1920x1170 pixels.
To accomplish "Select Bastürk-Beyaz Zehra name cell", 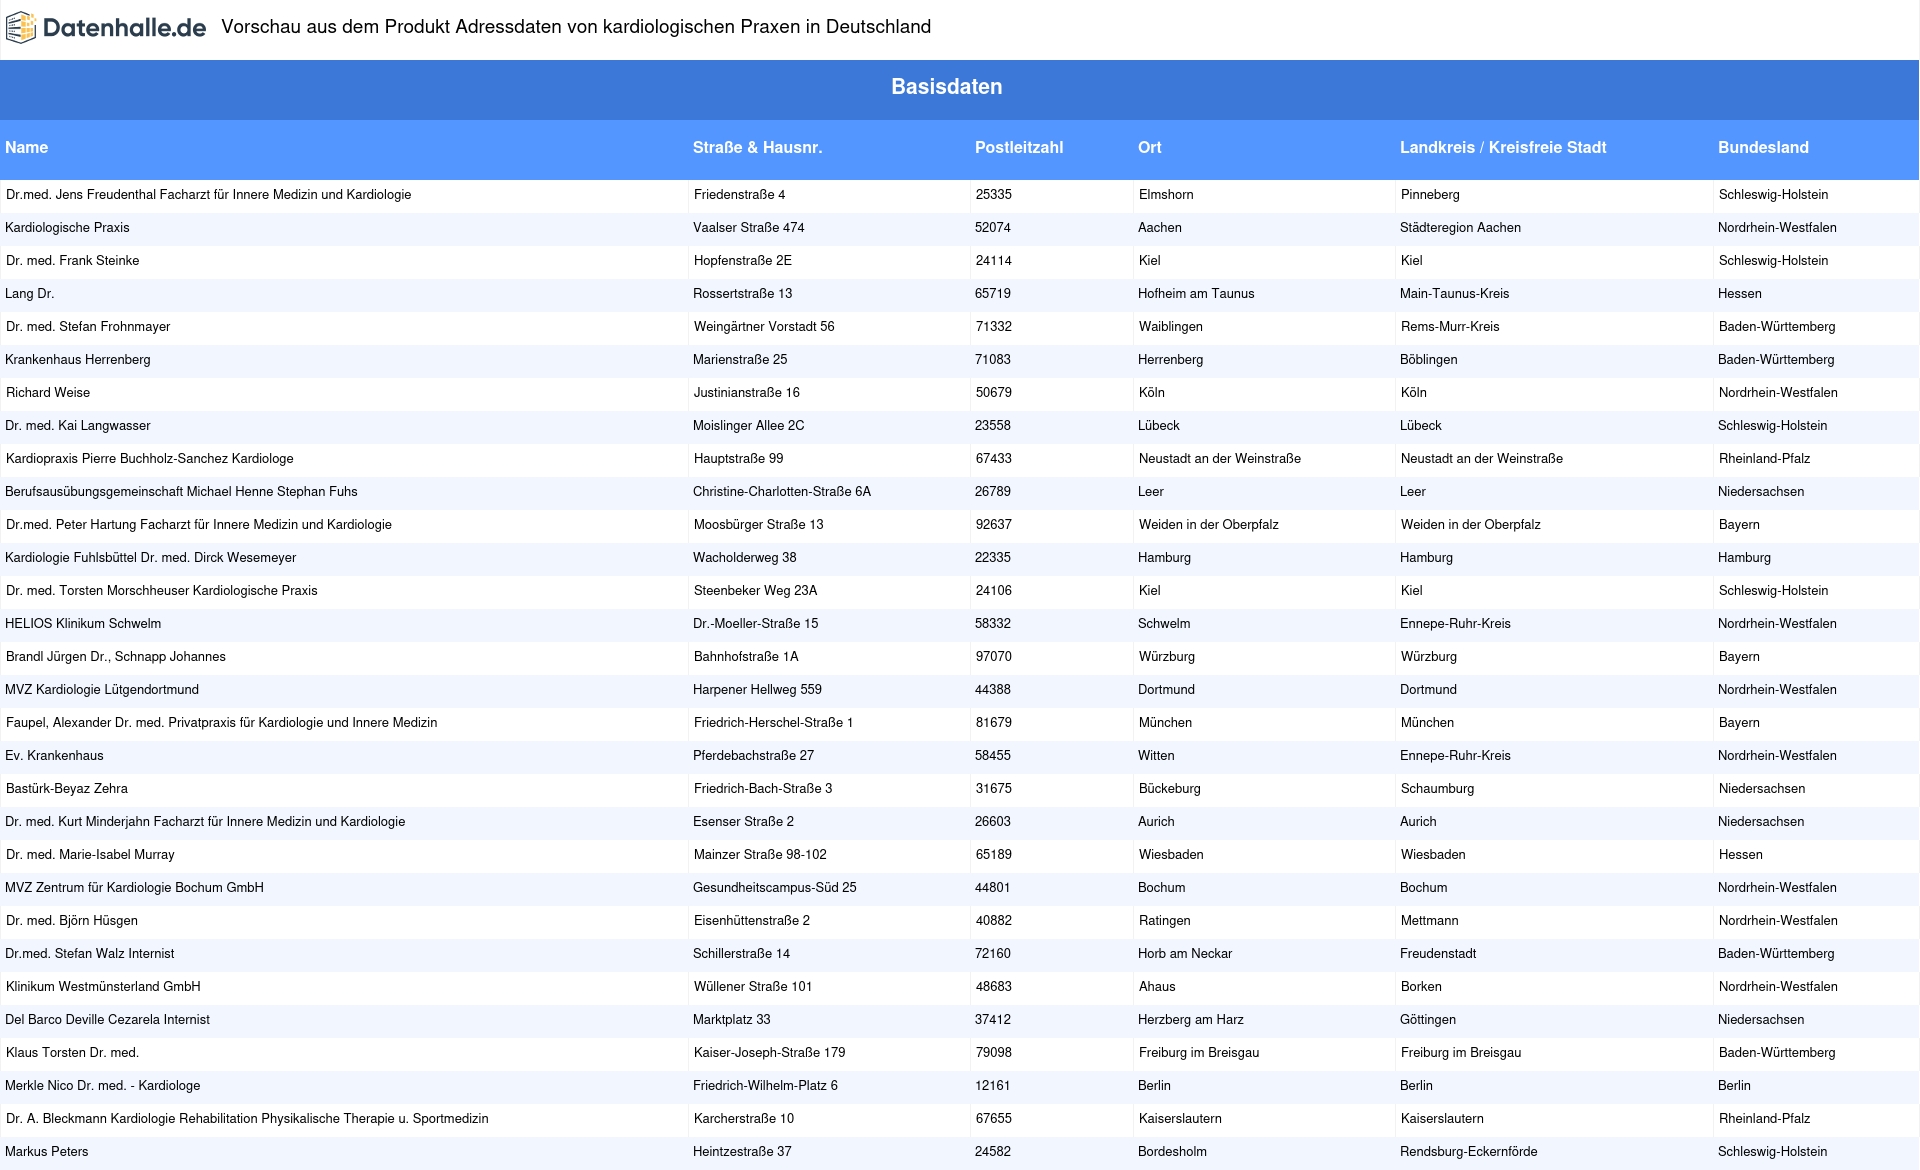I will [66, 789].
